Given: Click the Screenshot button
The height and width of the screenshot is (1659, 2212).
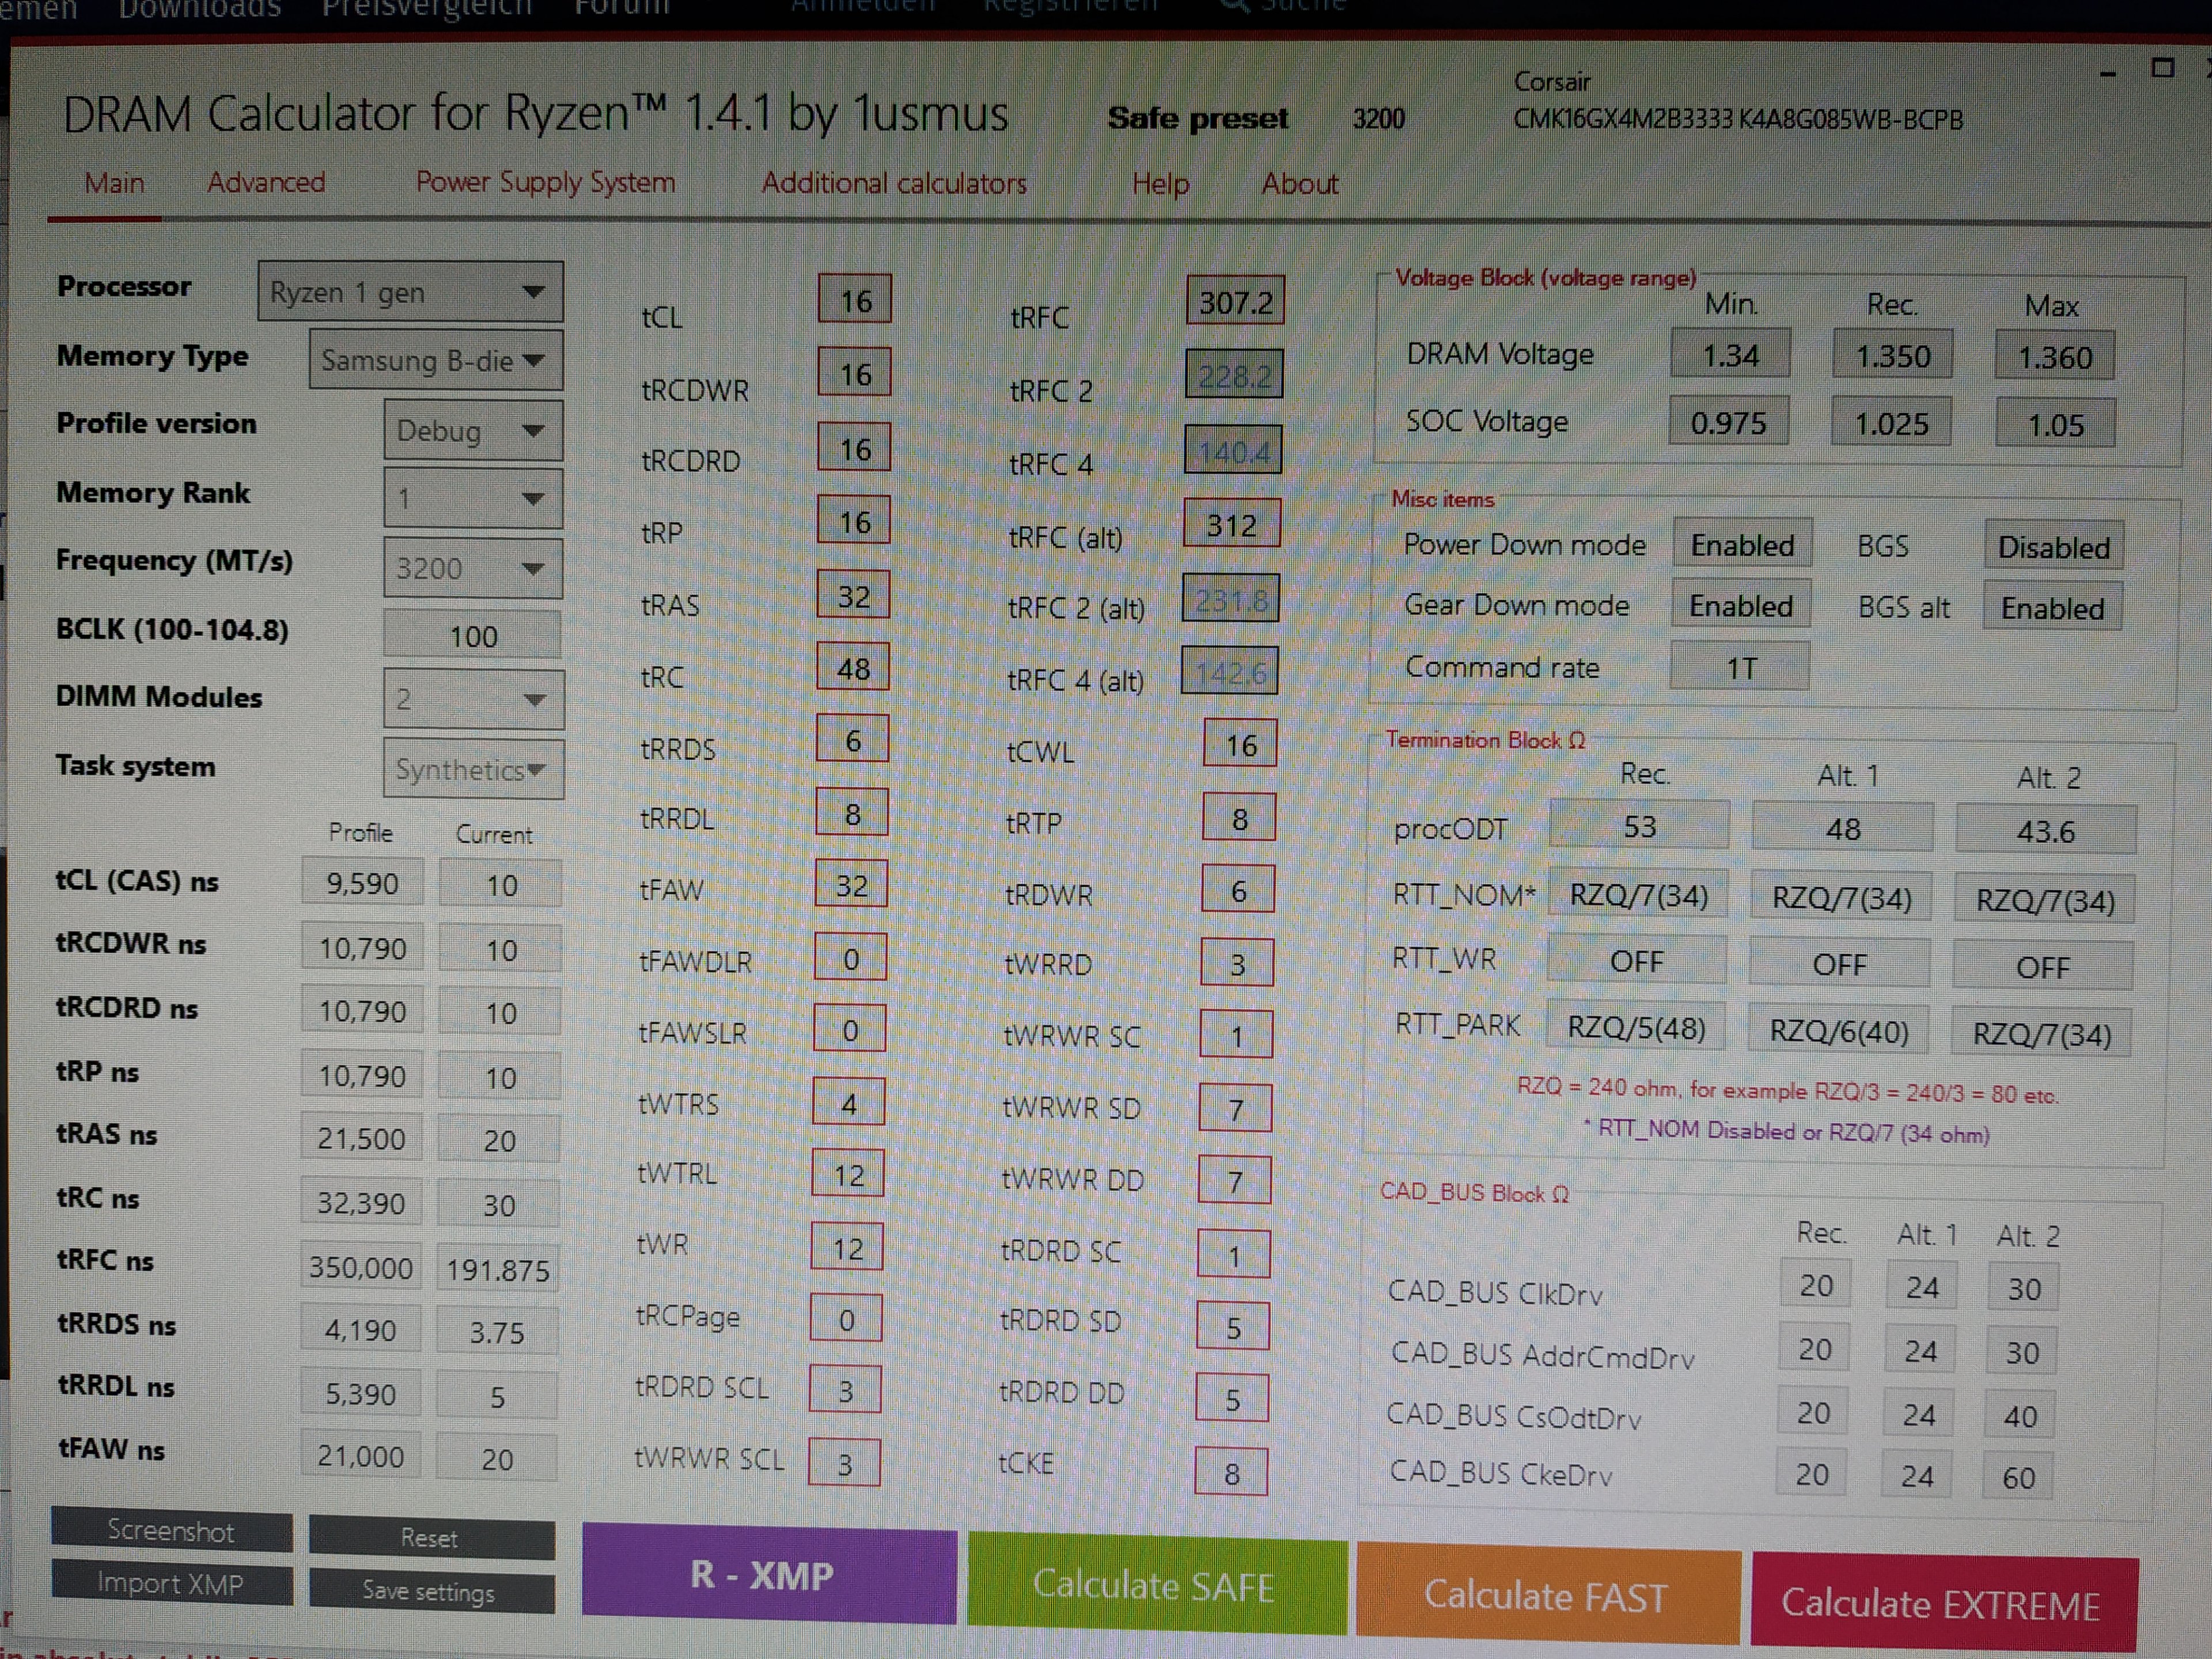Looking at the screenshot, I should [x=171, y=1530].
